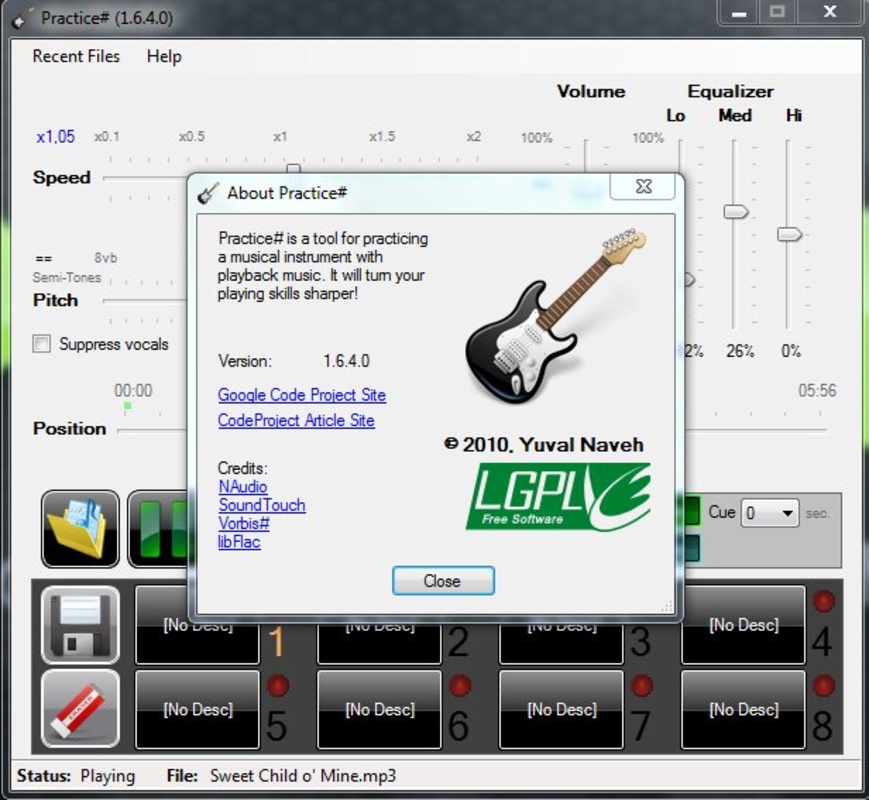Enable the Suppress vocals checkbox
Image resolution: width=869 pixels, height=800 pixels.
coord(42,344)
